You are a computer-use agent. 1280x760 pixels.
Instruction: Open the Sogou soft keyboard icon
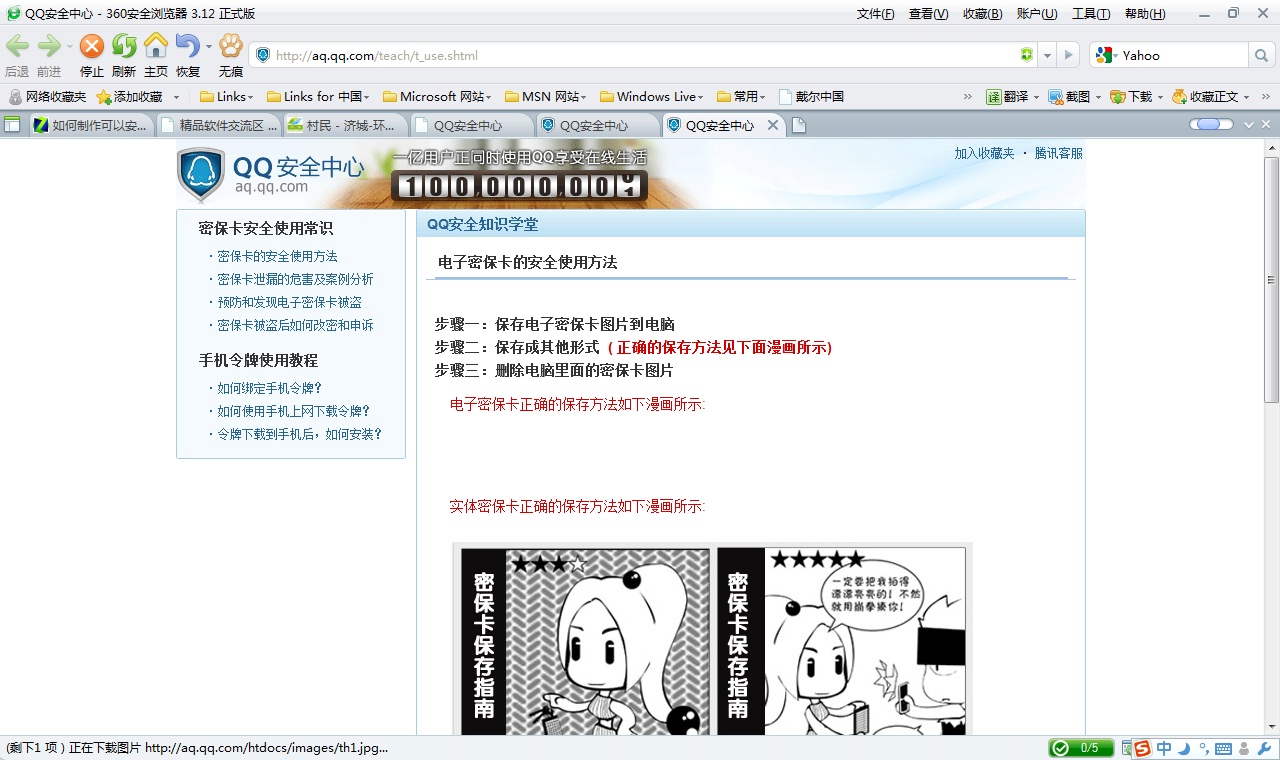click(1223, 748)
